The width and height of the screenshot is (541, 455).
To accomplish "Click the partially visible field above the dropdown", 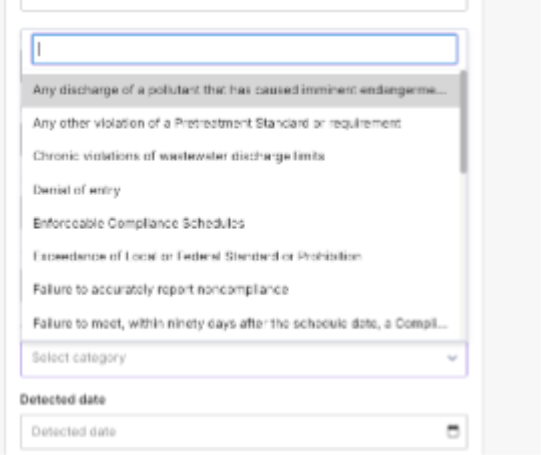I will (244, 6).
